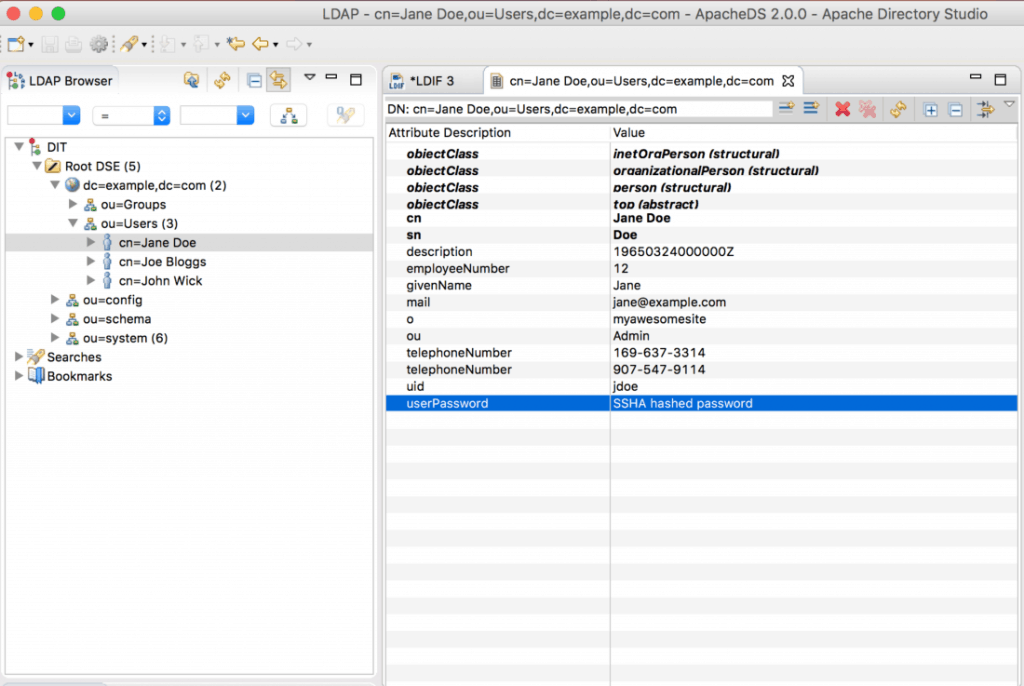Open Back history dropdown arrow

276,45
